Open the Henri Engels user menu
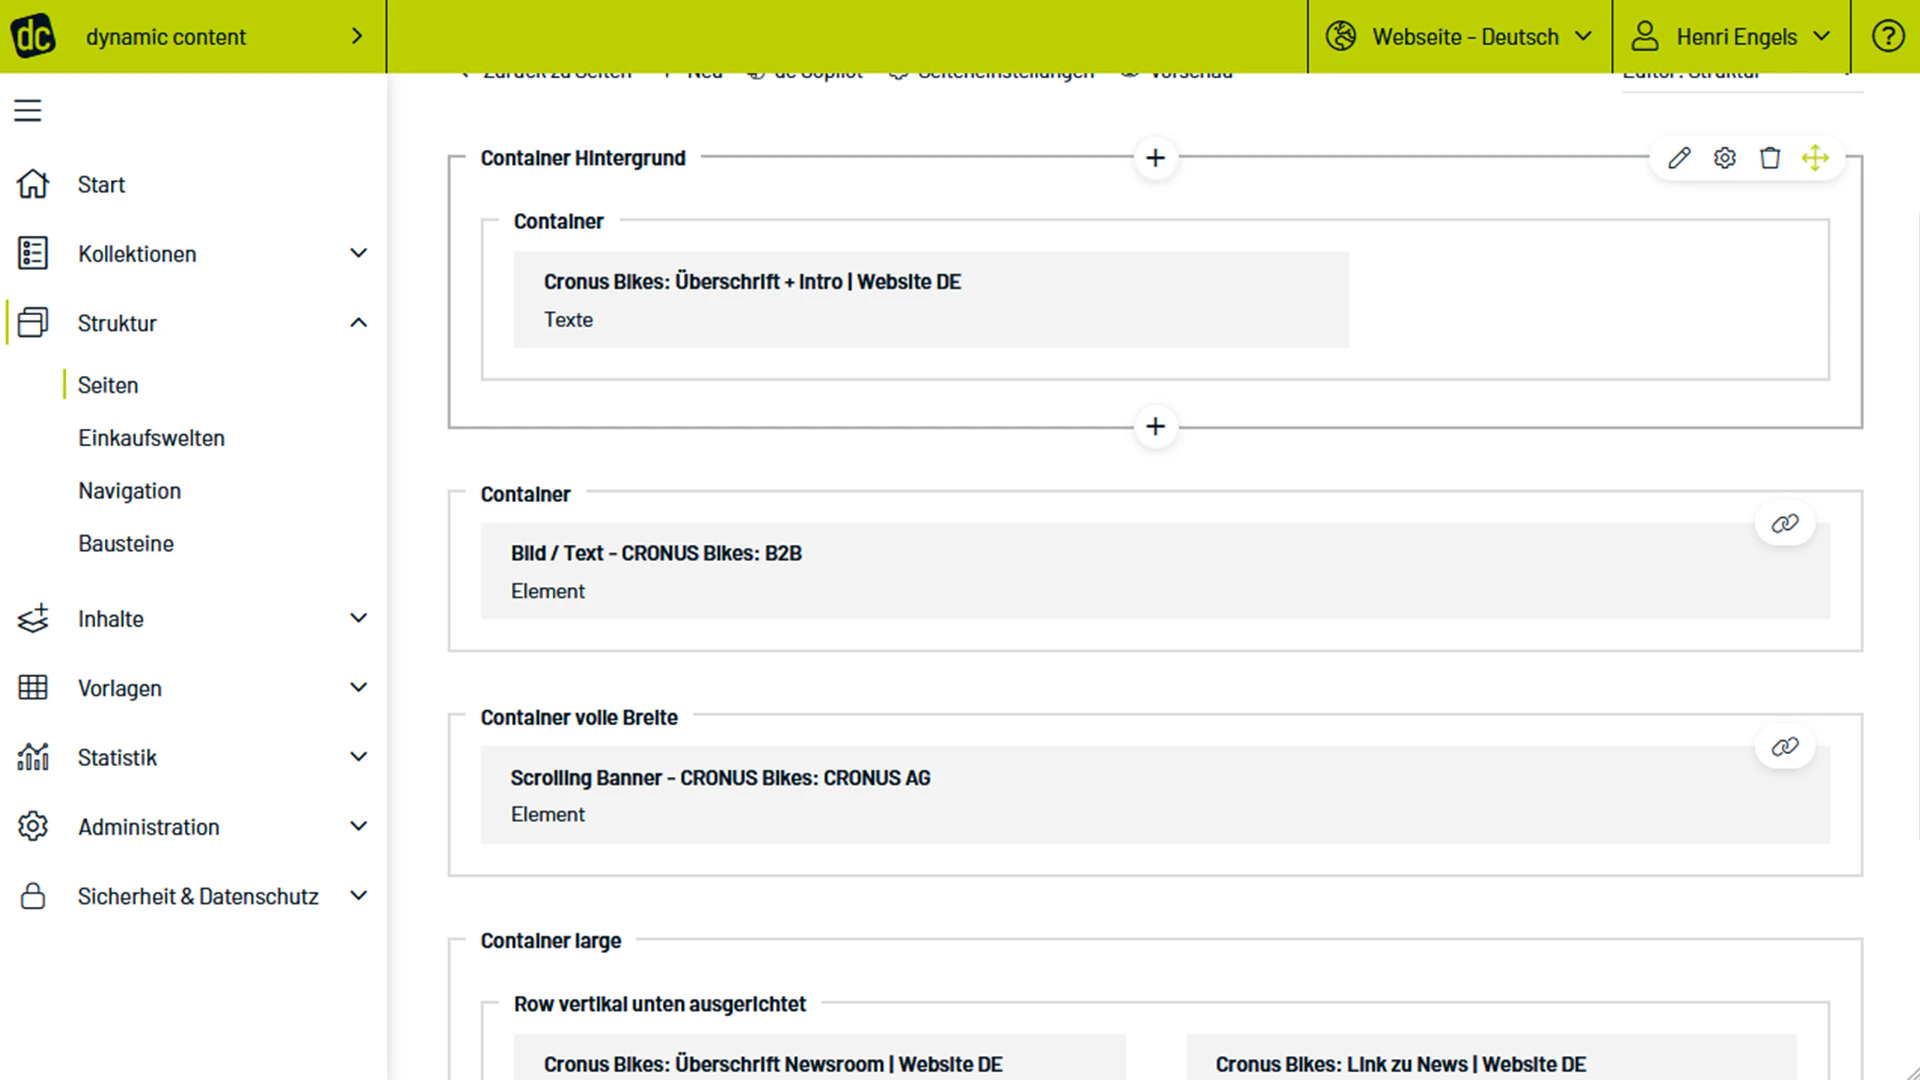Image resolution: width=1920 pixels, height=1080 pixels. [x=1732, y=36]
